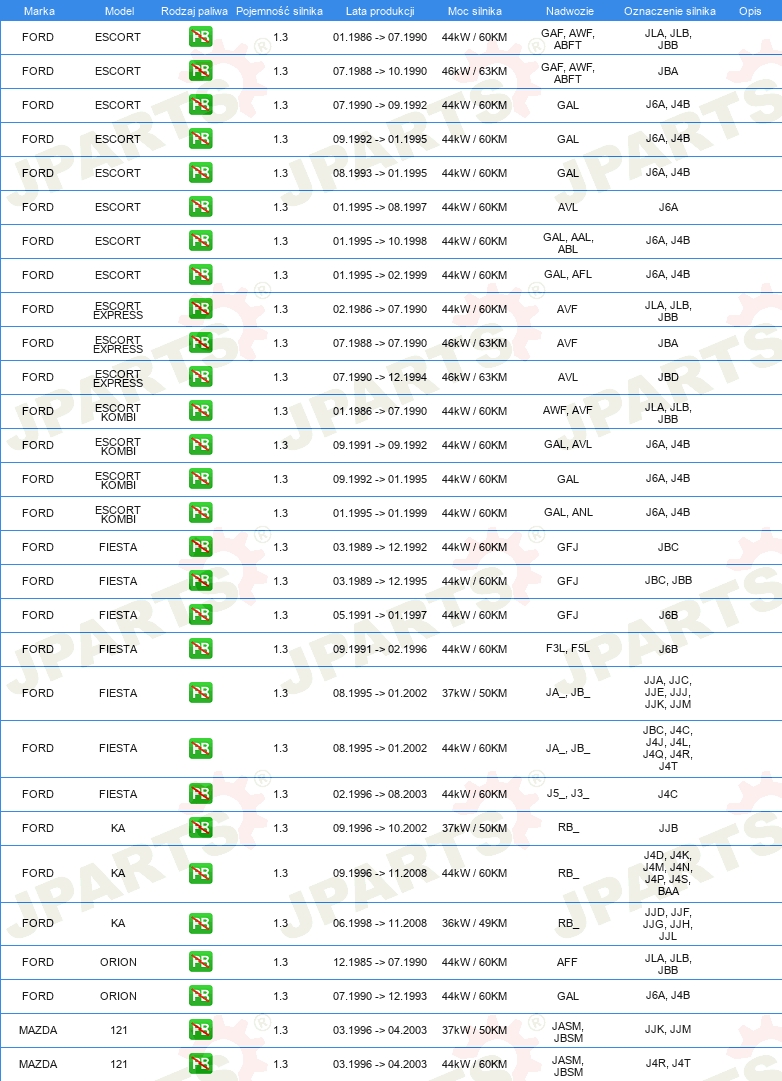Click petrol icon for Mazda 121 37kW row
782x1081 pixels.
click(x=201, y=1030)
